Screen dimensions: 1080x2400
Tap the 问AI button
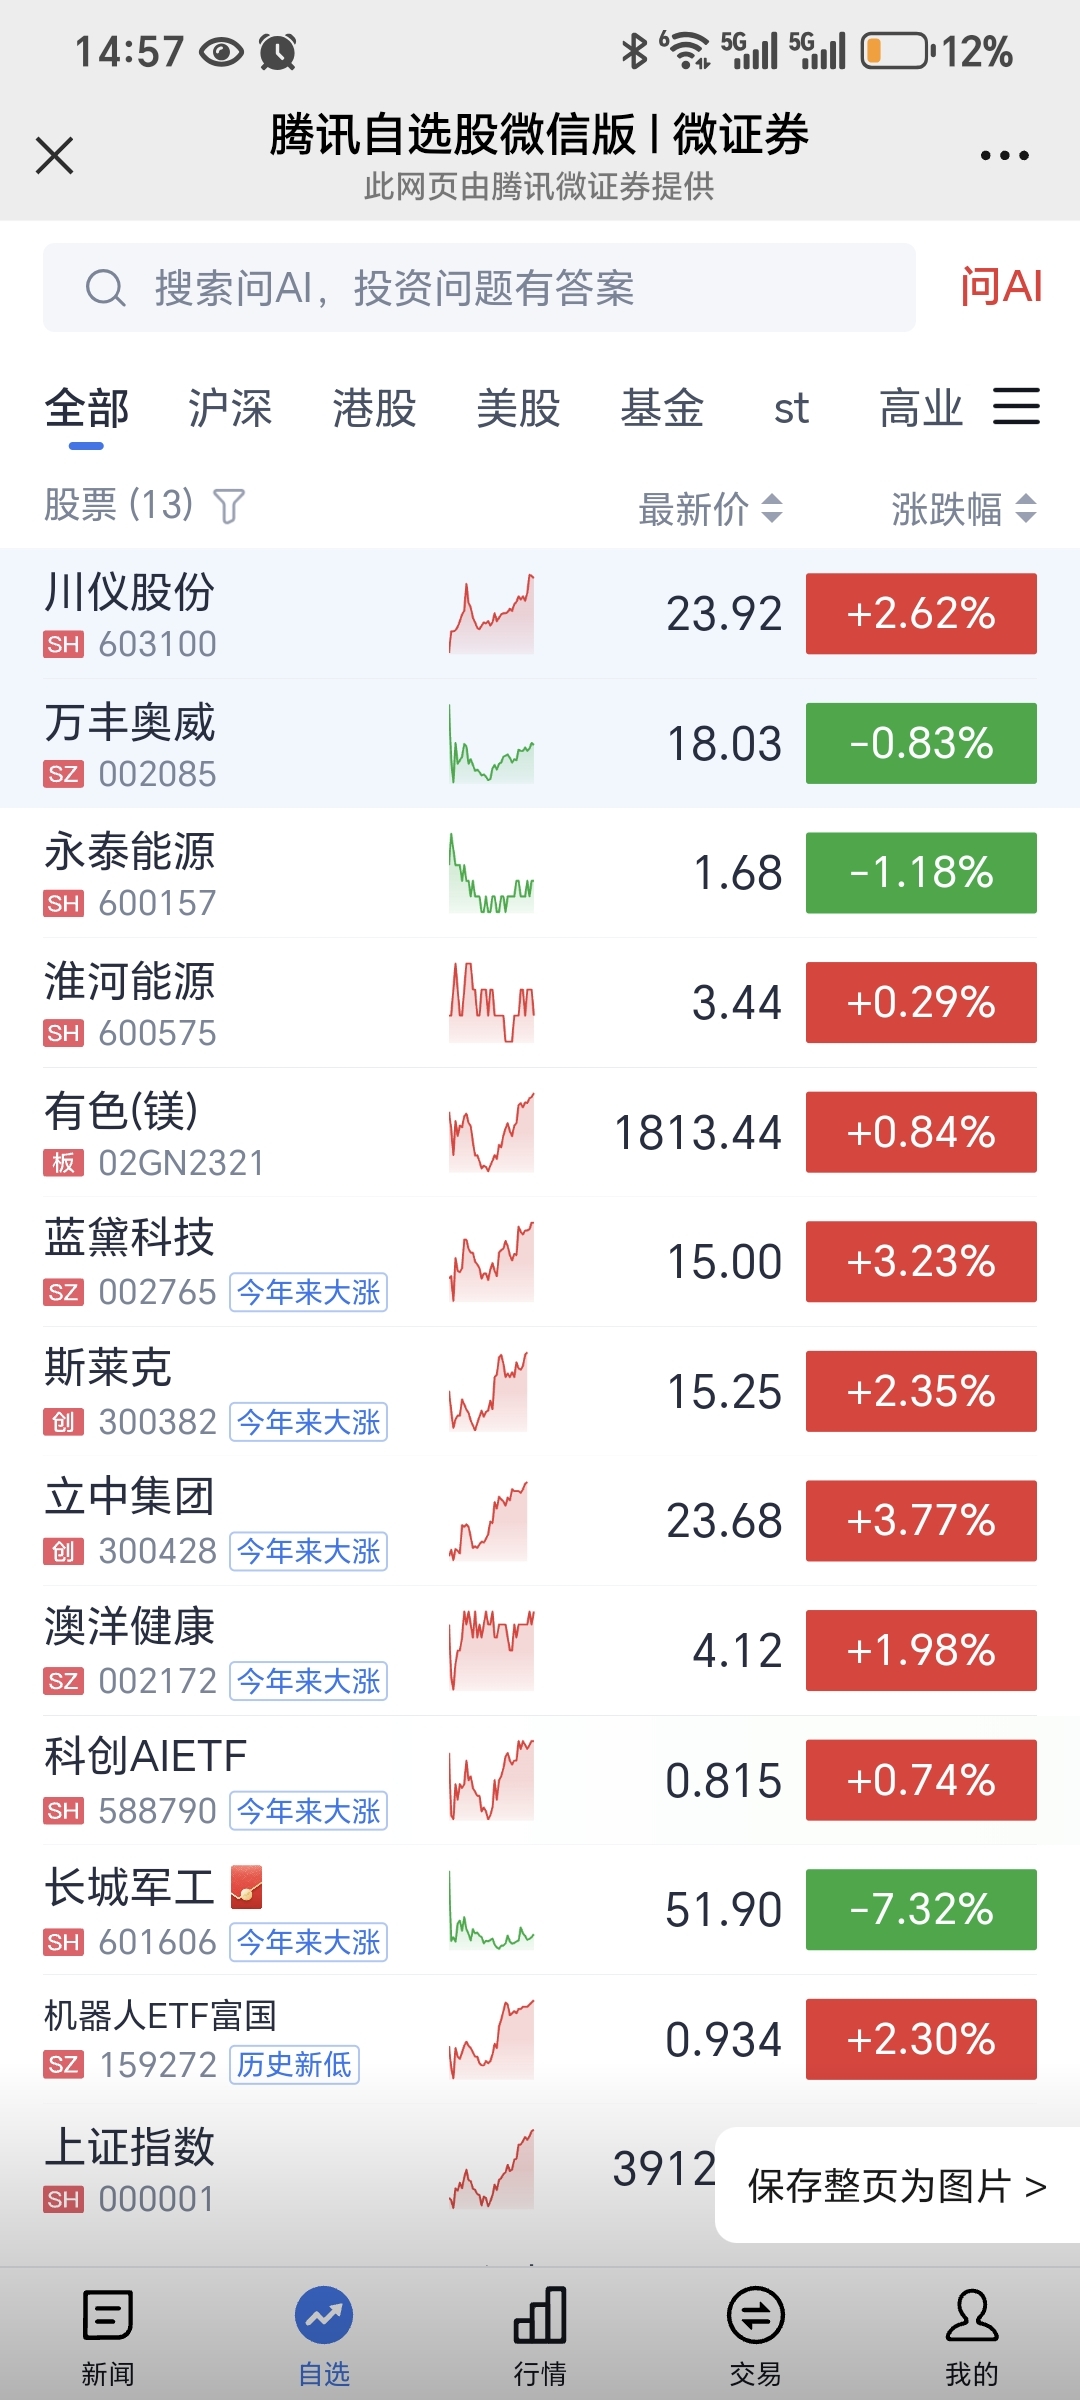[1000, 287]
